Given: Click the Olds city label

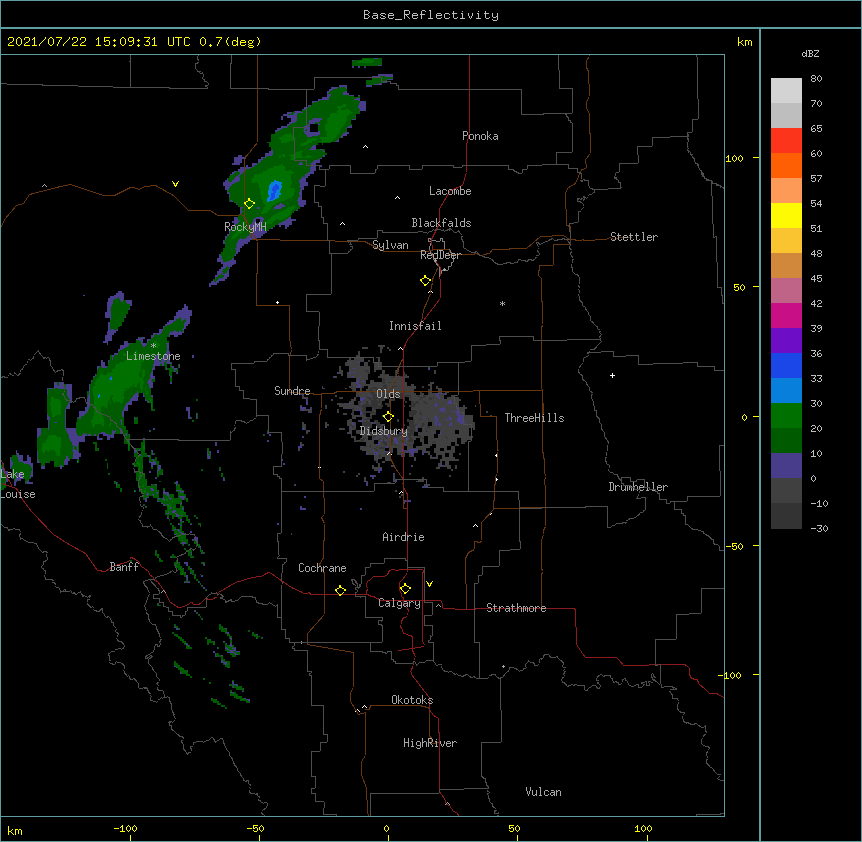Looking at the screenshot, I should coord(388,394).
